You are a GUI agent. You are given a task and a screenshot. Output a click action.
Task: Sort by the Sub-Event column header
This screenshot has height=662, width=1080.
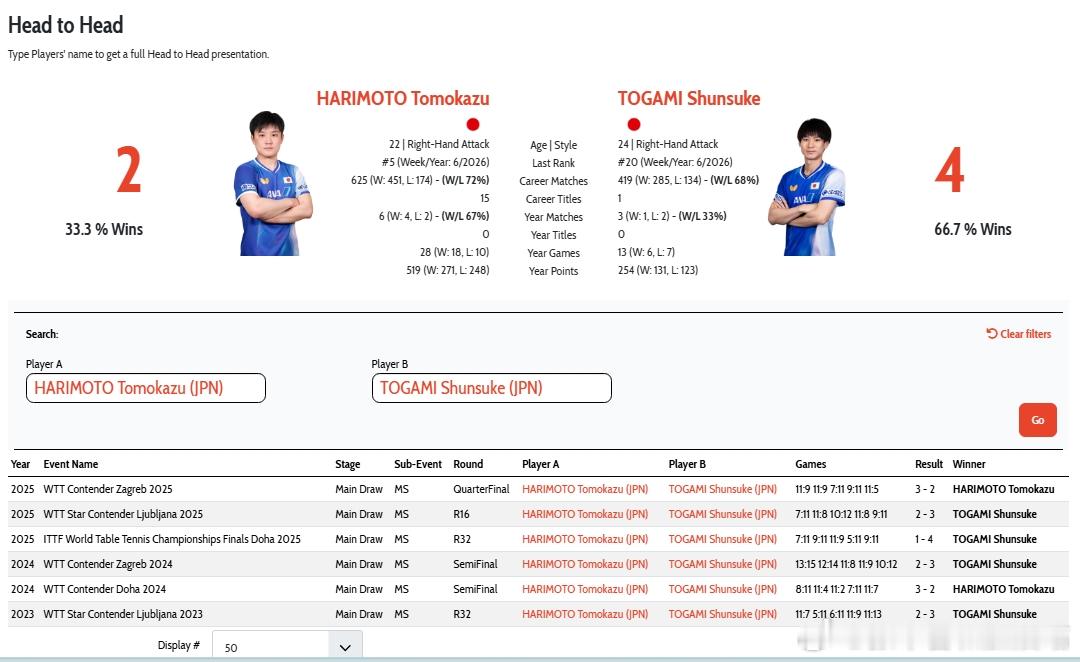(x=418, y=464)
